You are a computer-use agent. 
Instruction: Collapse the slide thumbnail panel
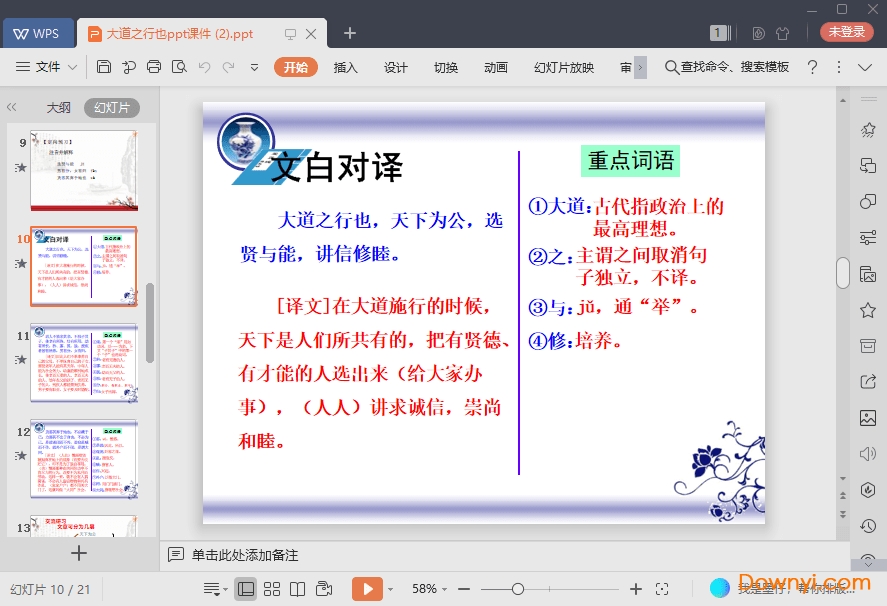[12, 107]
